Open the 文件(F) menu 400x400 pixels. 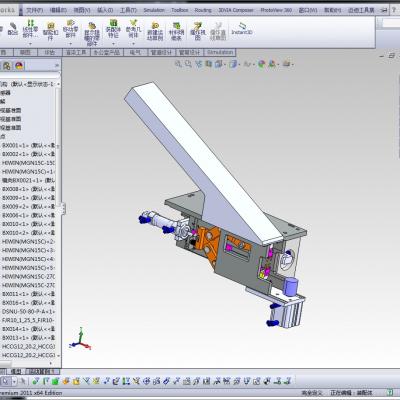[x=35, y=10]
